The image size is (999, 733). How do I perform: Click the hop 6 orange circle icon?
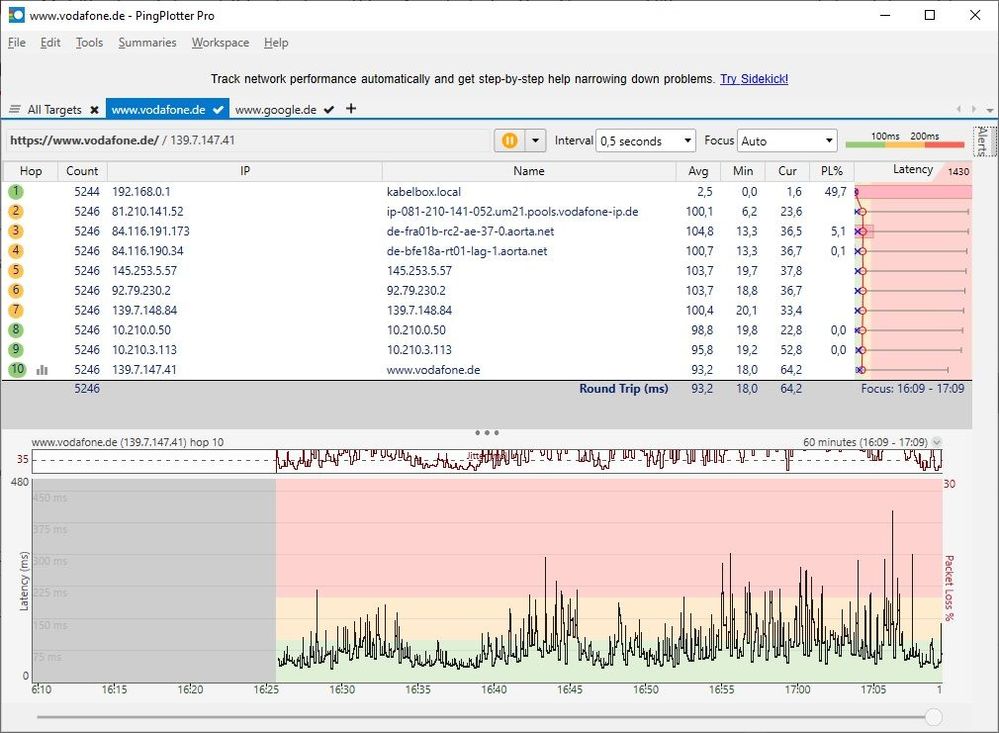pyautogui.click(x=15, y=290)
